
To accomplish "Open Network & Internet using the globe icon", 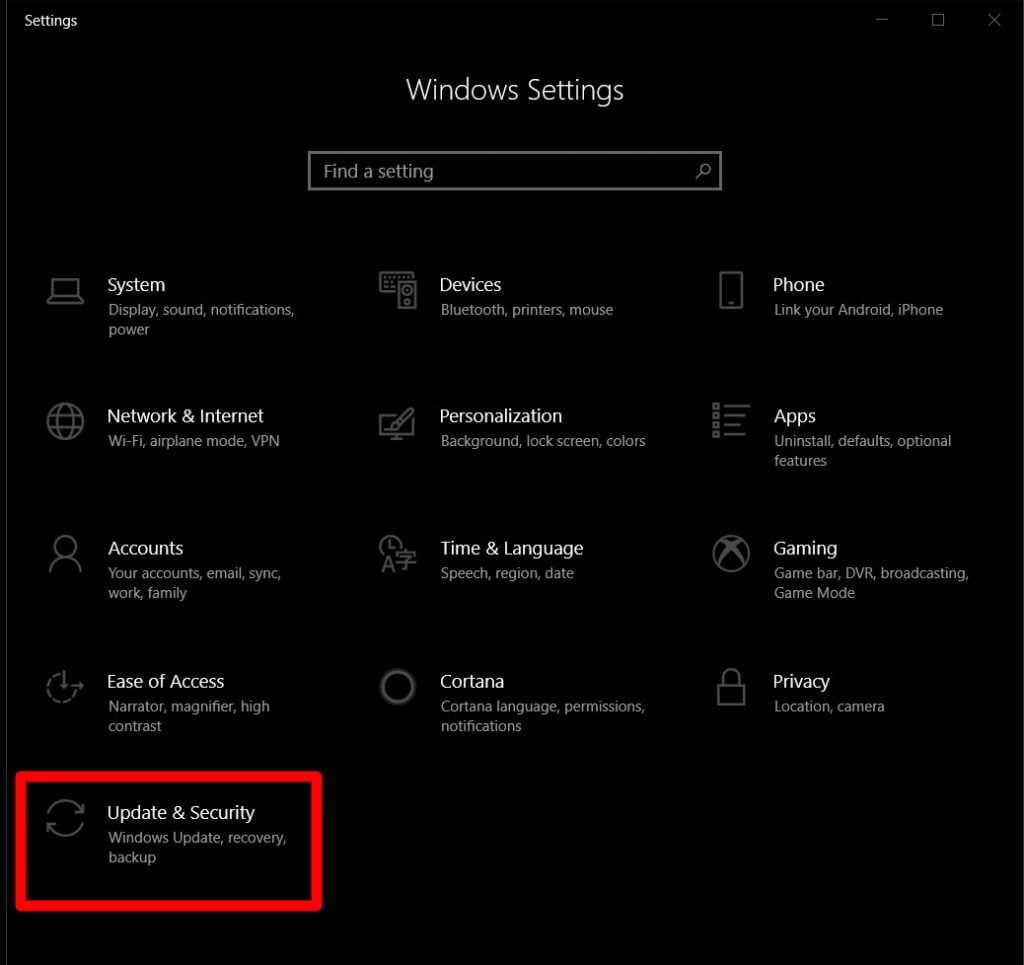I will coord(64,422).
